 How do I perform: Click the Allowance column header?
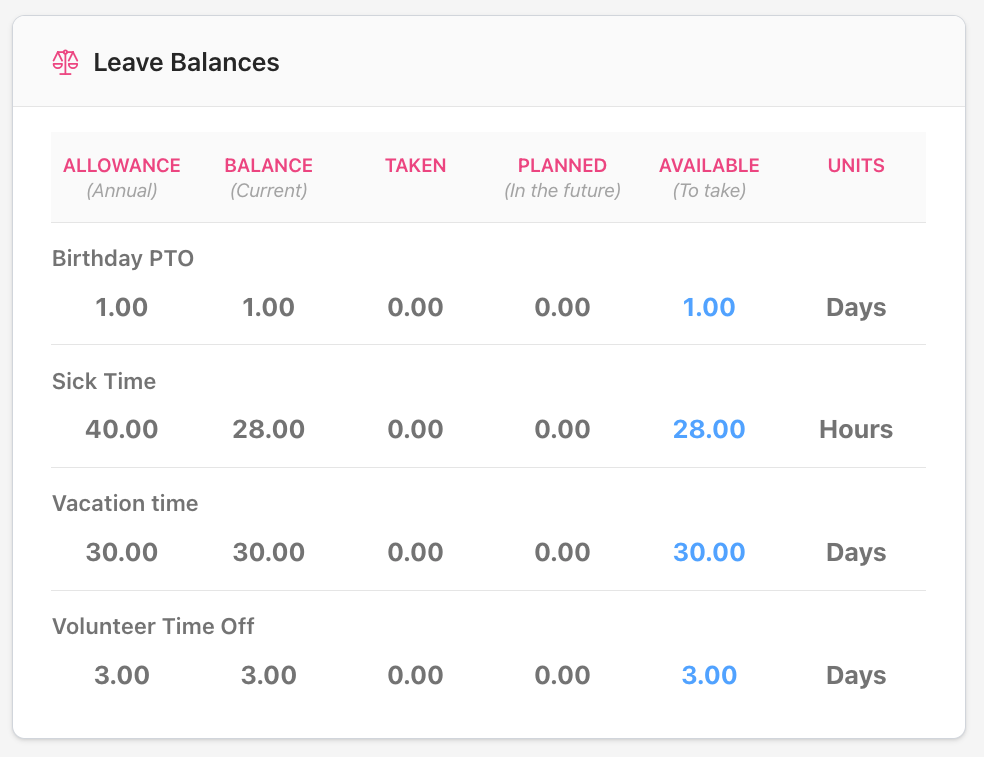click(122, 166)
